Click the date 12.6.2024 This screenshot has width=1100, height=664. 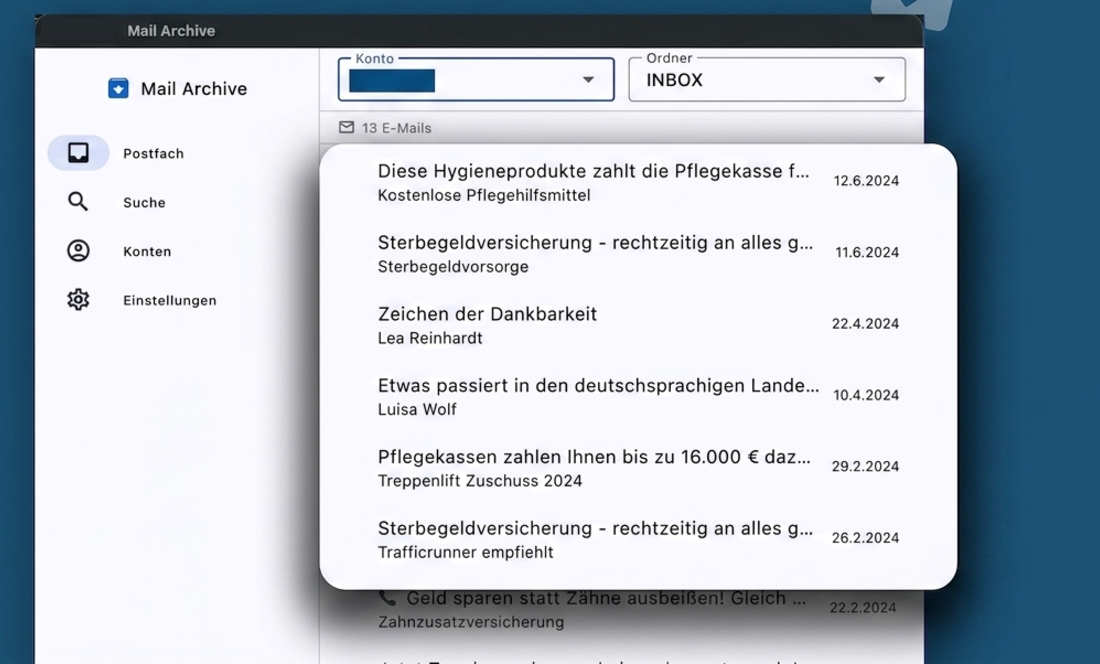tap(866, 181)
